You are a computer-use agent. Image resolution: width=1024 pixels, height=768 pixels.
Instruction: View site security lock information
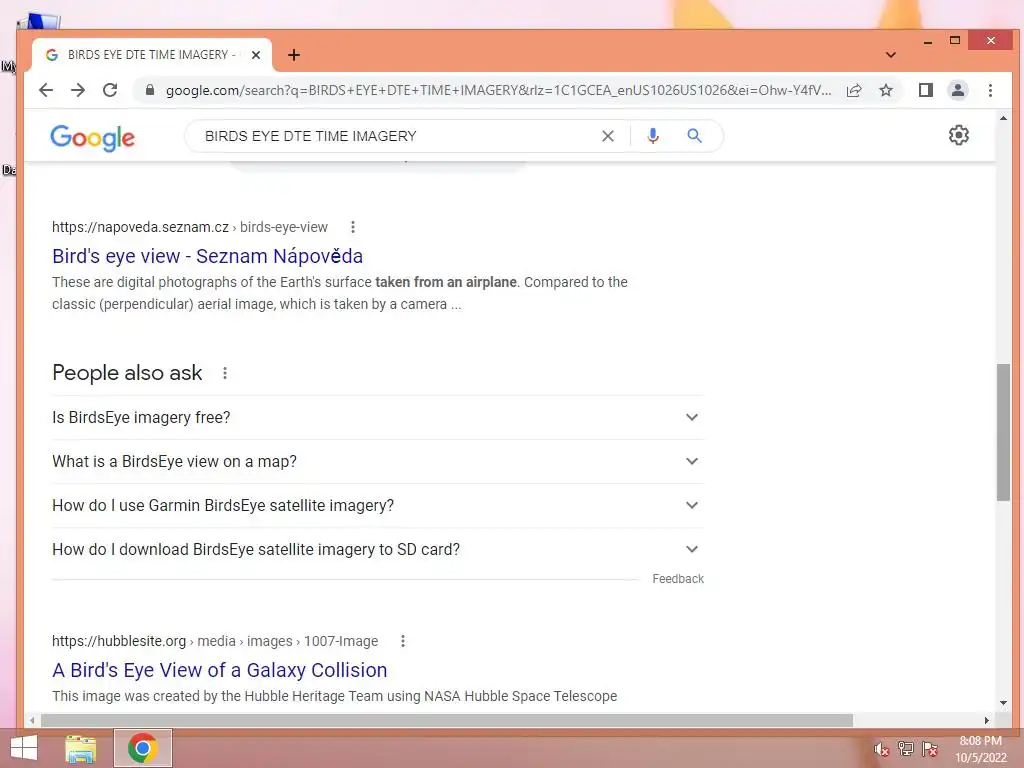click(150, 90)
